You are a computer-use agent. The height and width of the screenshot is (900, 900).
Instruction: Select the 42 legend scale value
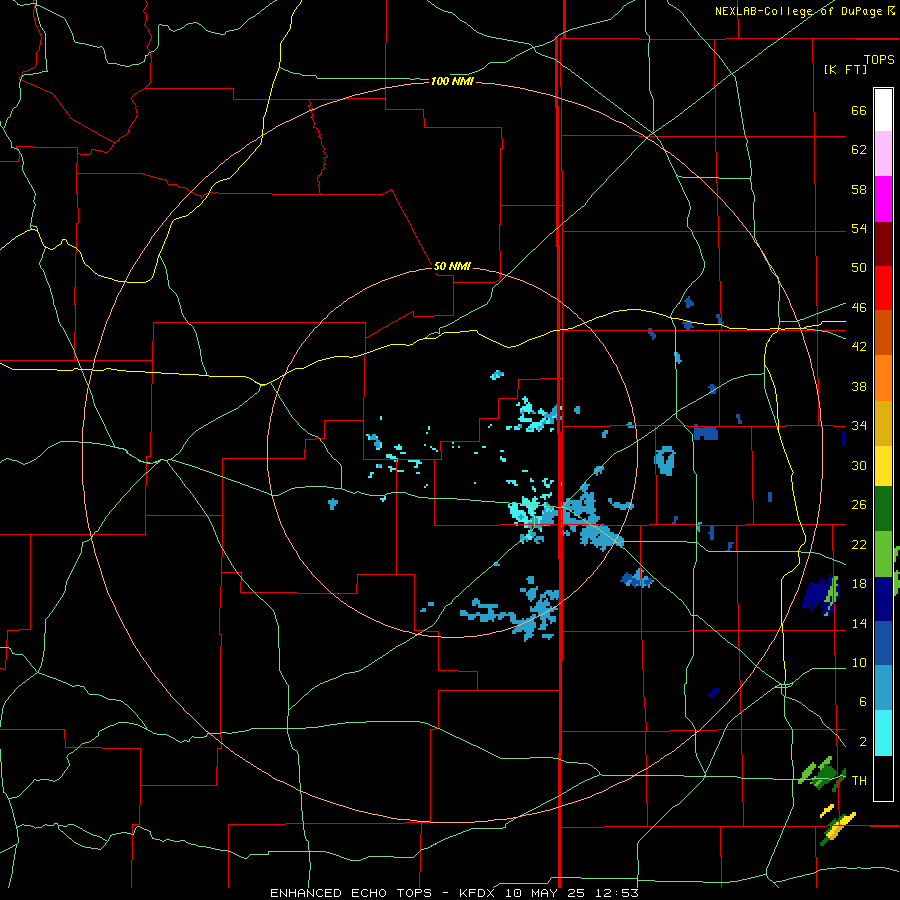pos(859,347)
